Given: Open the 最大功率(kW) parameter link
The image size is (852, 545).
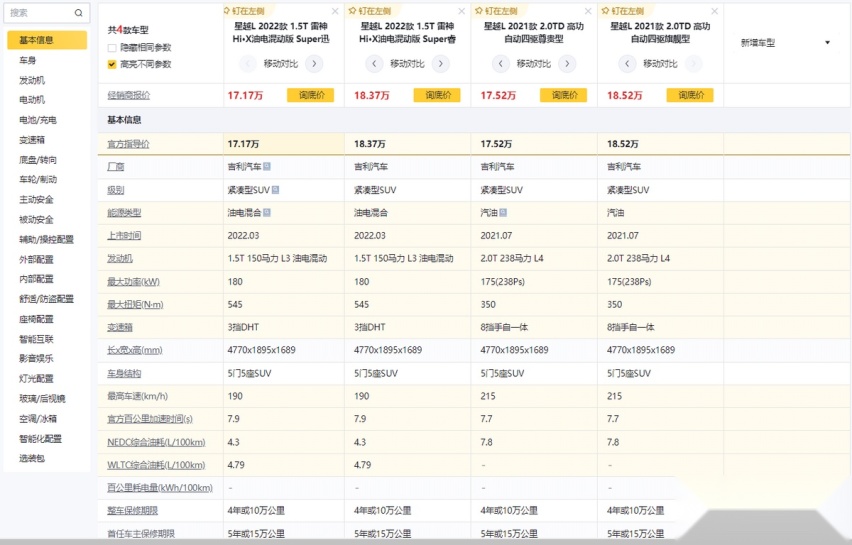Looking at the screenshot, I should point(133,281).
